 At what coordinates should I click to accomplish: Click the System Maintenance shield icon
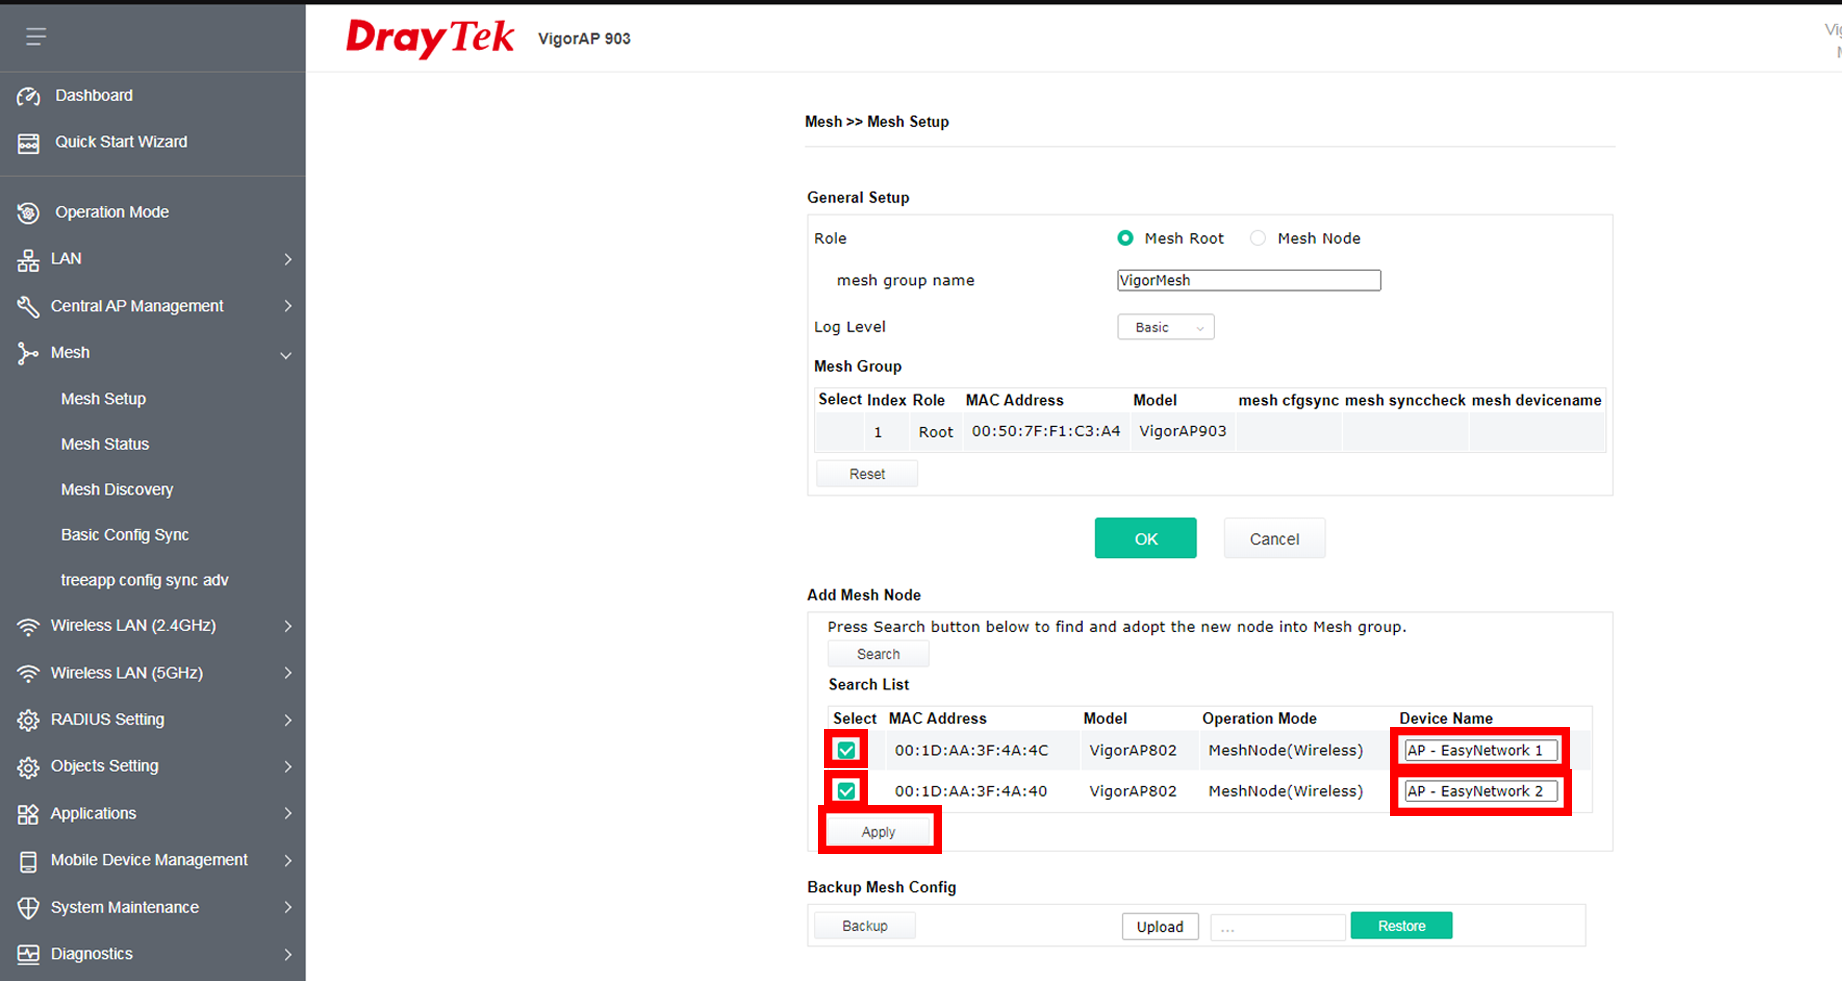tap(28, 908)
